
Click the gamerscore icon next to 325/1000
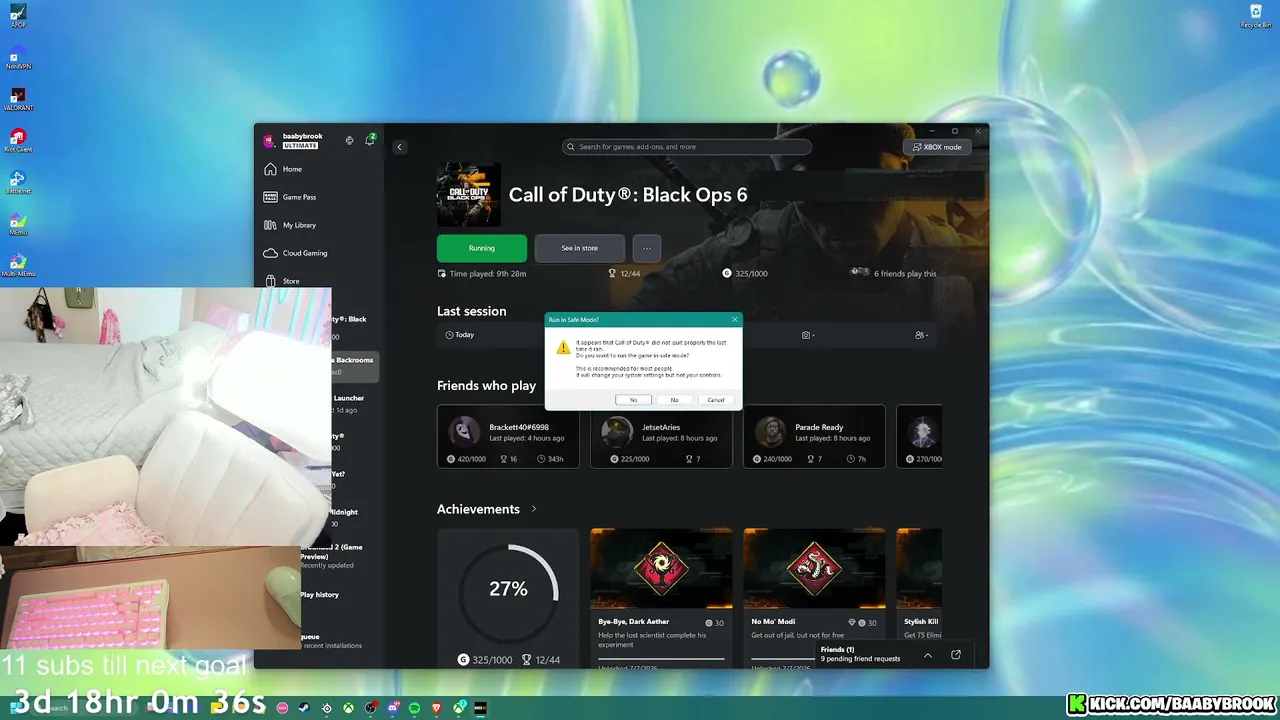click(727, 273)
